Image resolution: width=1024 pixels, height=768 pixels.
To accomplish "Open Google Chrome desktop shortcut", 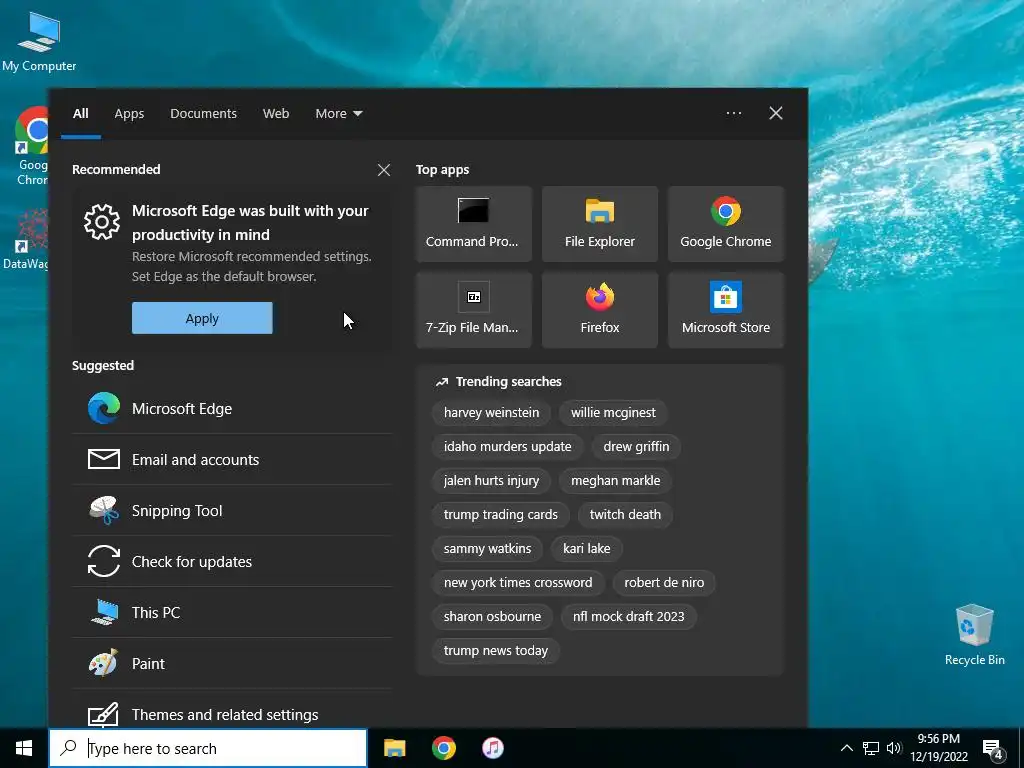I will click(31, 146).
